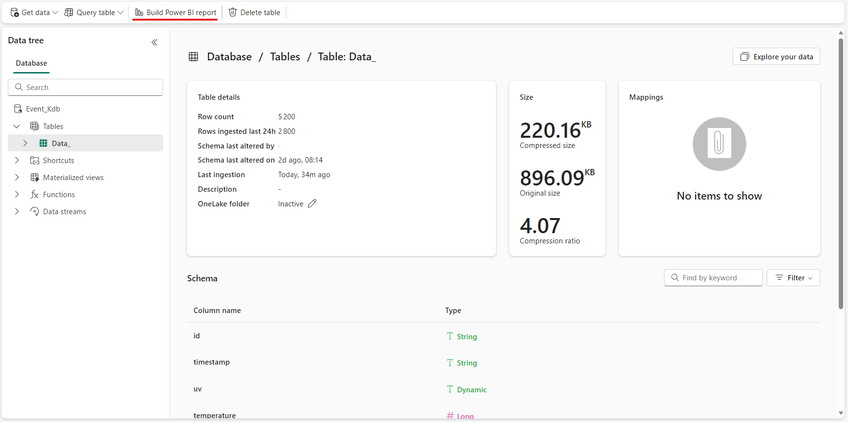
Task: Edit OneLake folder with pencil icon
Action: pyautogui.click(x=312, y=204)
